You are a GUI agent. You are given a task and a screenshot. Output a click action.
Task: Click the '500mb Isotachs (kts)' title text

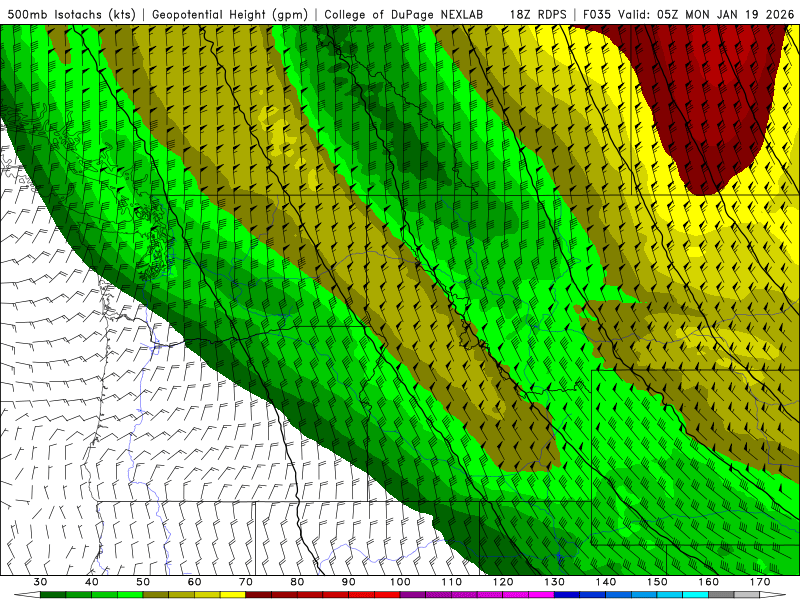[71, 14]
